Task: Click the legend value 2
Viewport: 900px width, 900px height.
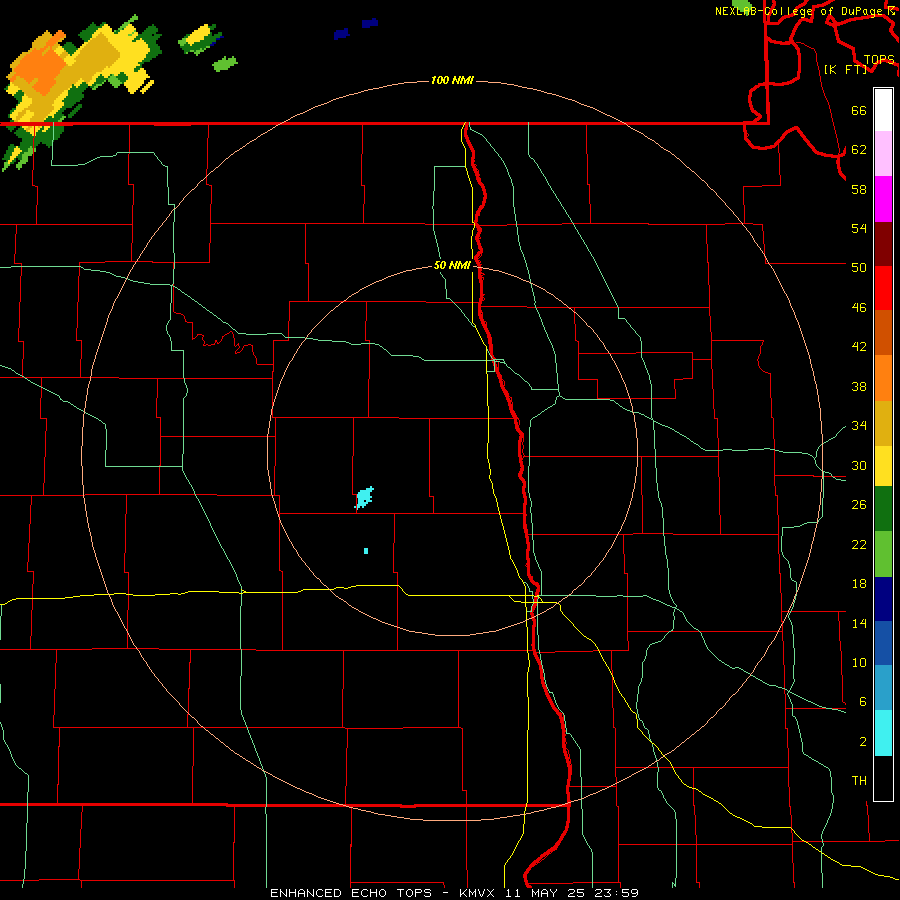Action: [x=863, y=742]
